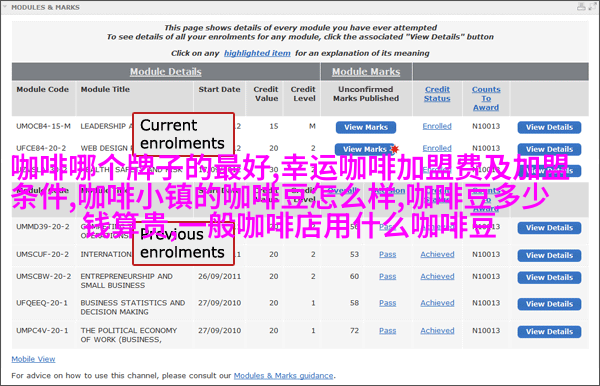
Task: Click start date 27/09/2010 for UMPC4V-20-1
Action: 219,331
